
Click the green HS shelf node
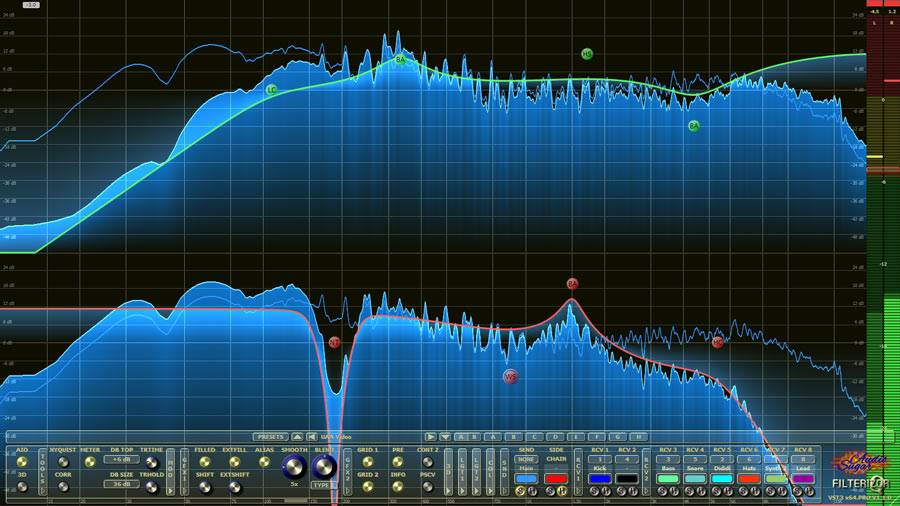click(587, 54)
